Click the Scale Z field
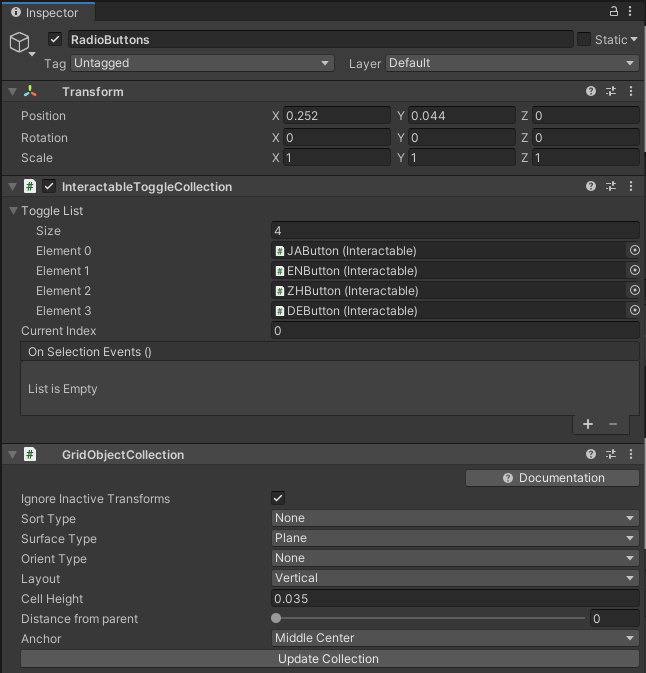The height and width of the screenshot is (673, 646). [x=586, y=158]
